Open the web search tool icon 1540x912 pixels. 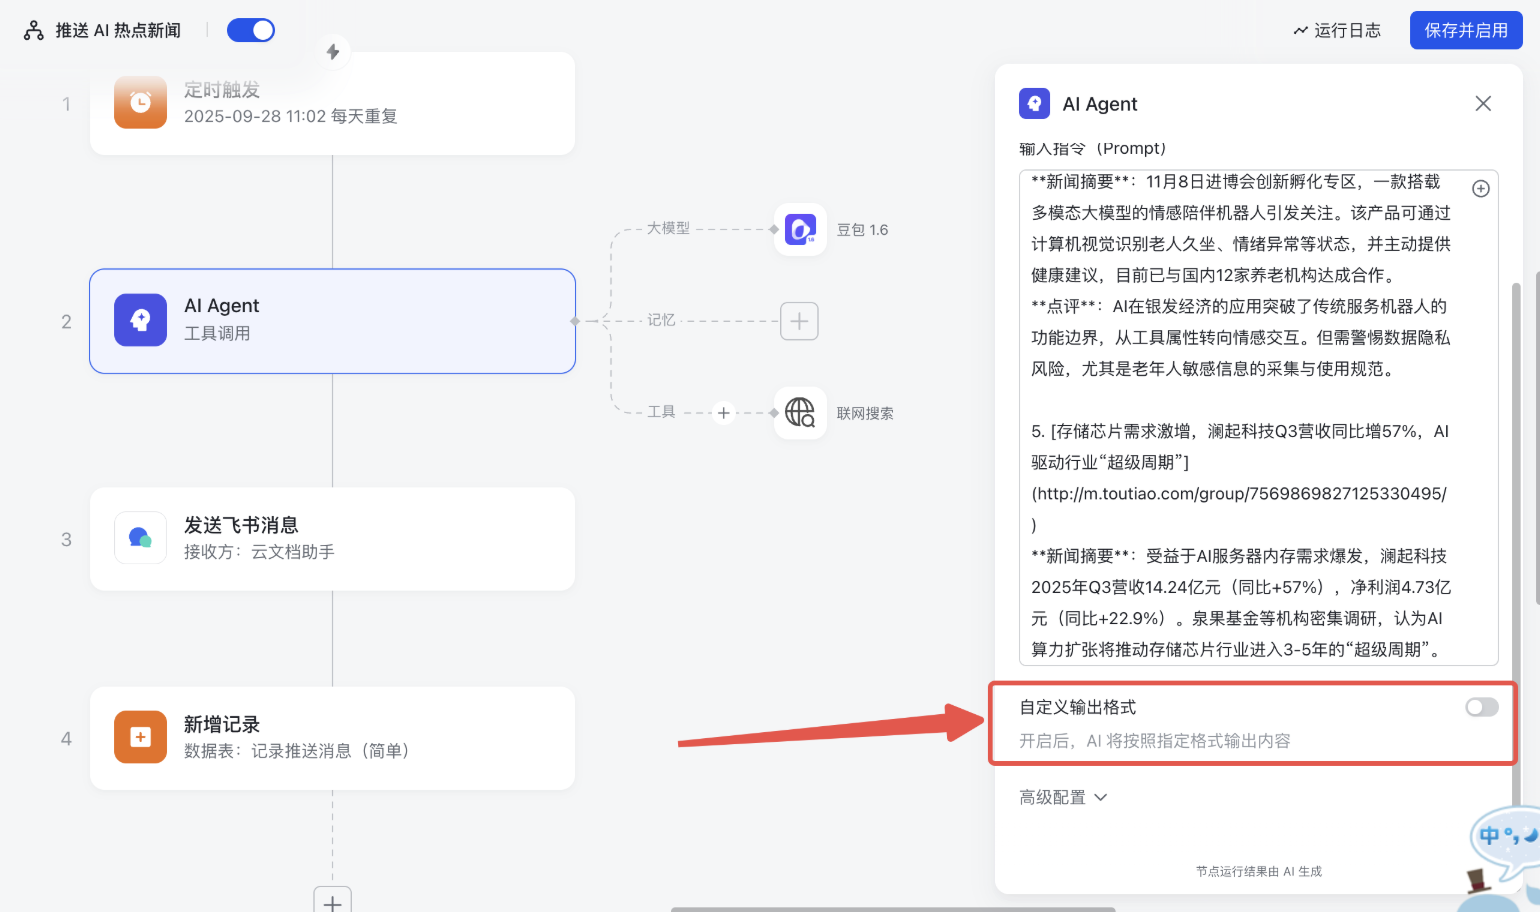(x=800, y=412)
